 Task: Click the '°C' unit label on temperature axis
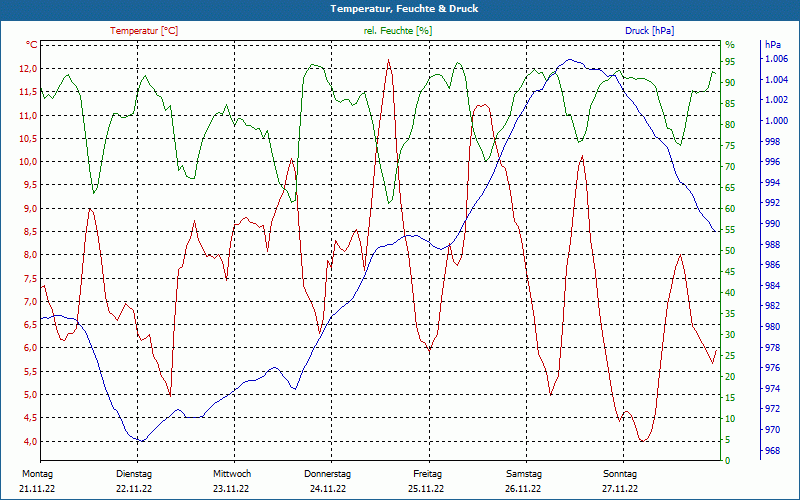(32, 45)
